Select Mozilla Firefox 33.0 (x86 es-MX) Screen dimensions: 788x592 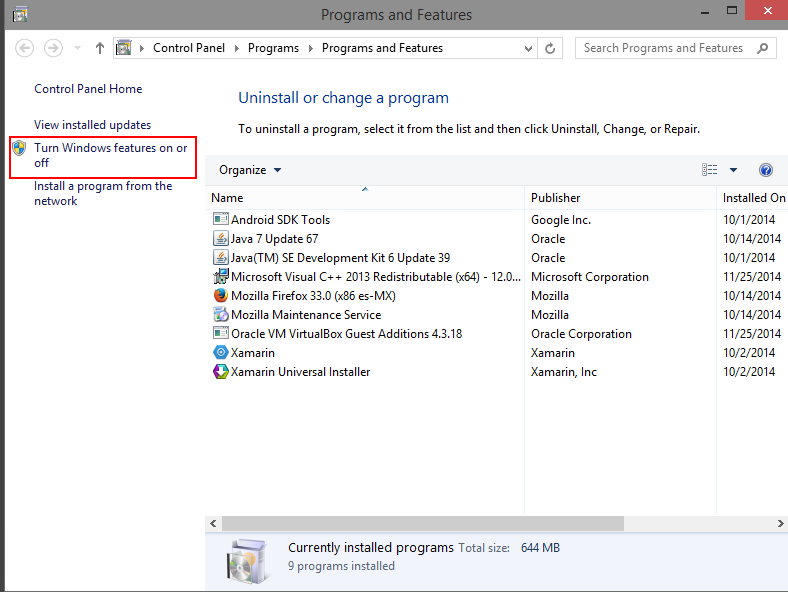[x=313, y=295]
